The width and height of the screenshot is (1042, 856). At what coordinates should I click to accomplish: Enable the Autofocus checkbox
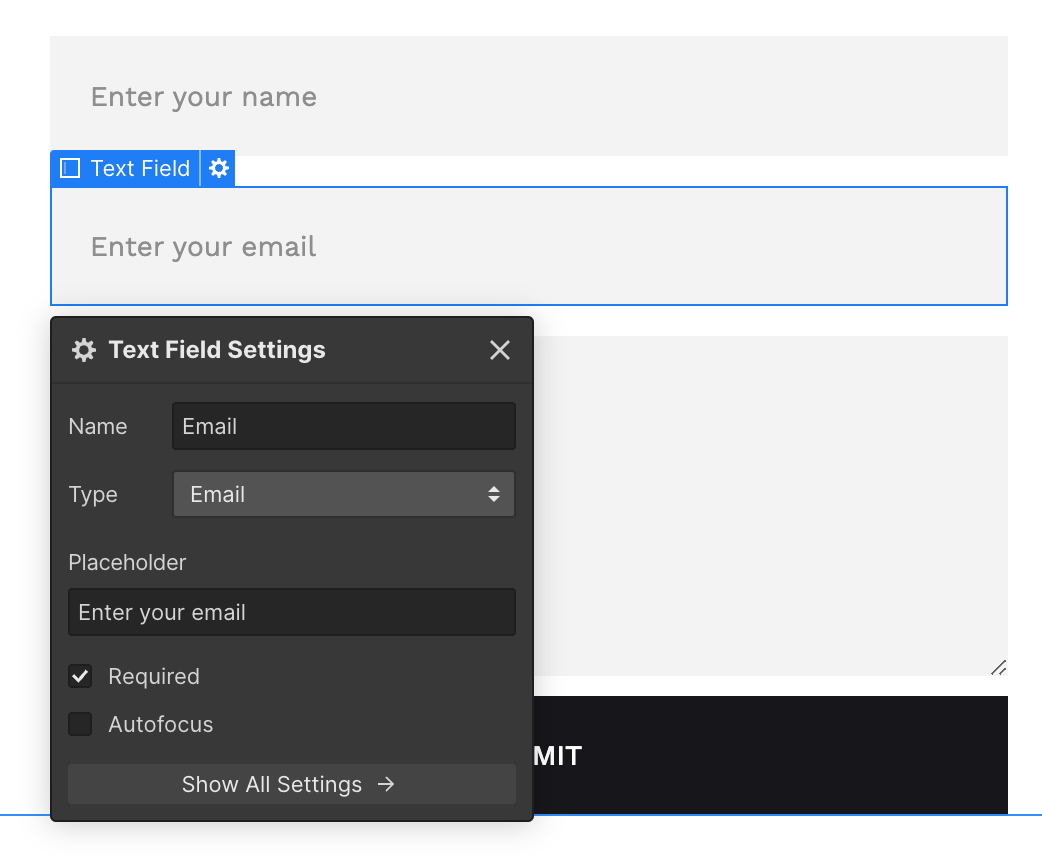80,724
